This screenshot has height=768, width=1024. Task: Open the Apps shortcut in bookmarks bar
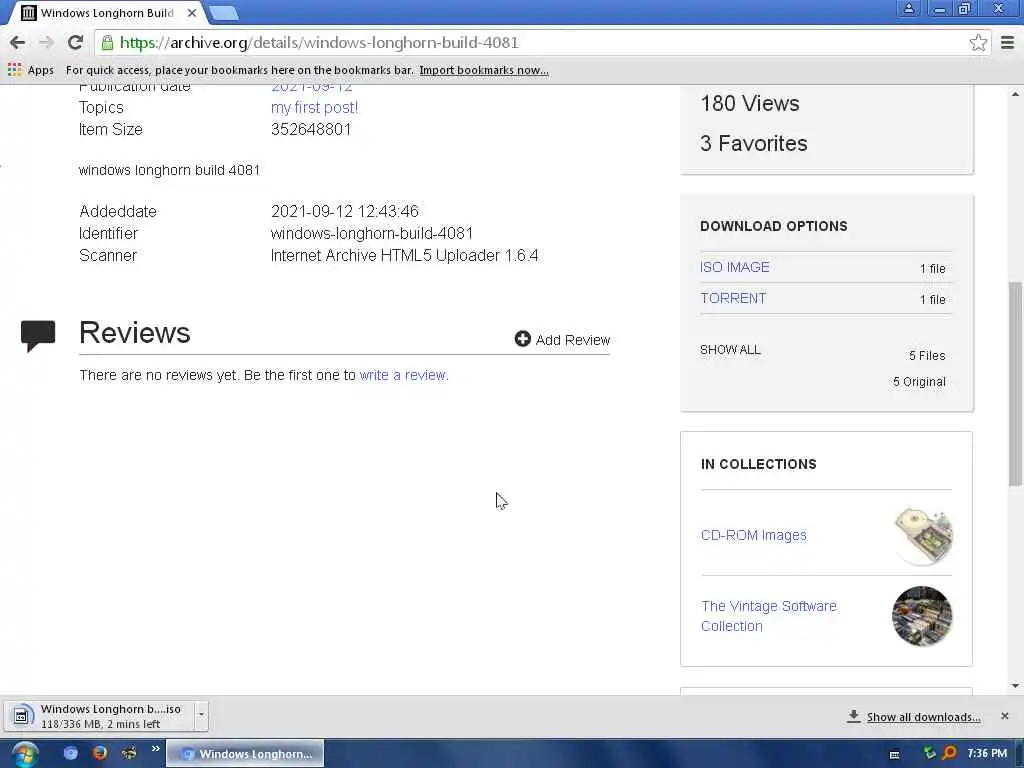[x=31, y=70]
